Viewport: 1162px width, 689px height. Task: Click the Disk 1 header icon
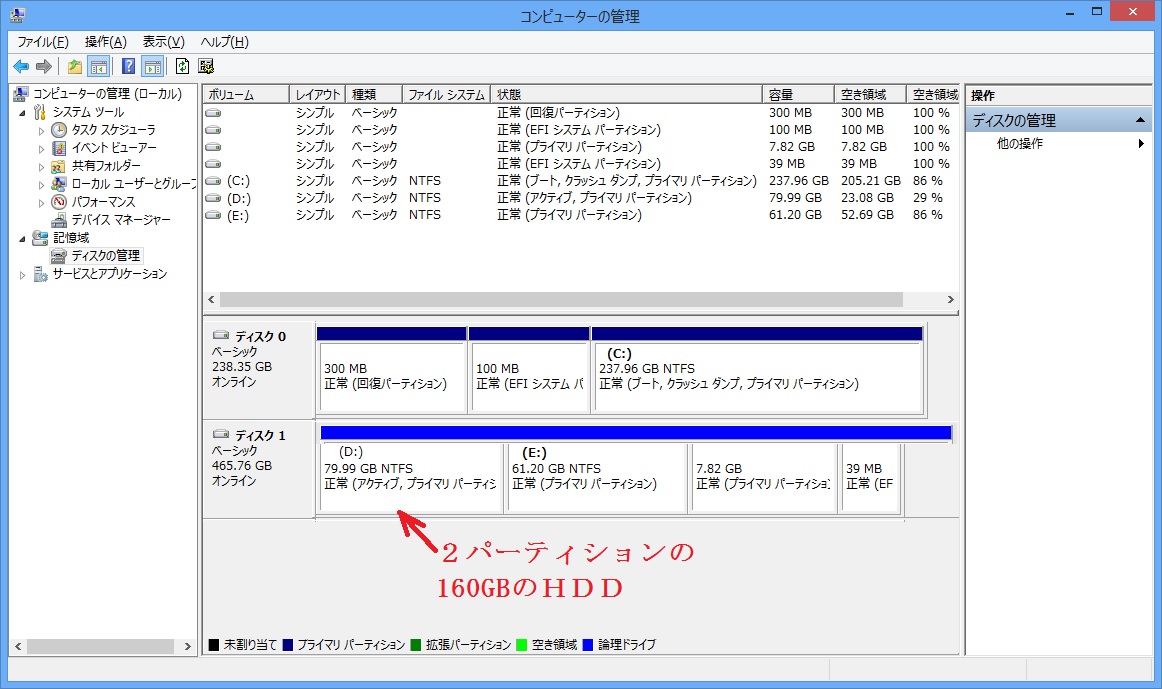click(221, 434)
